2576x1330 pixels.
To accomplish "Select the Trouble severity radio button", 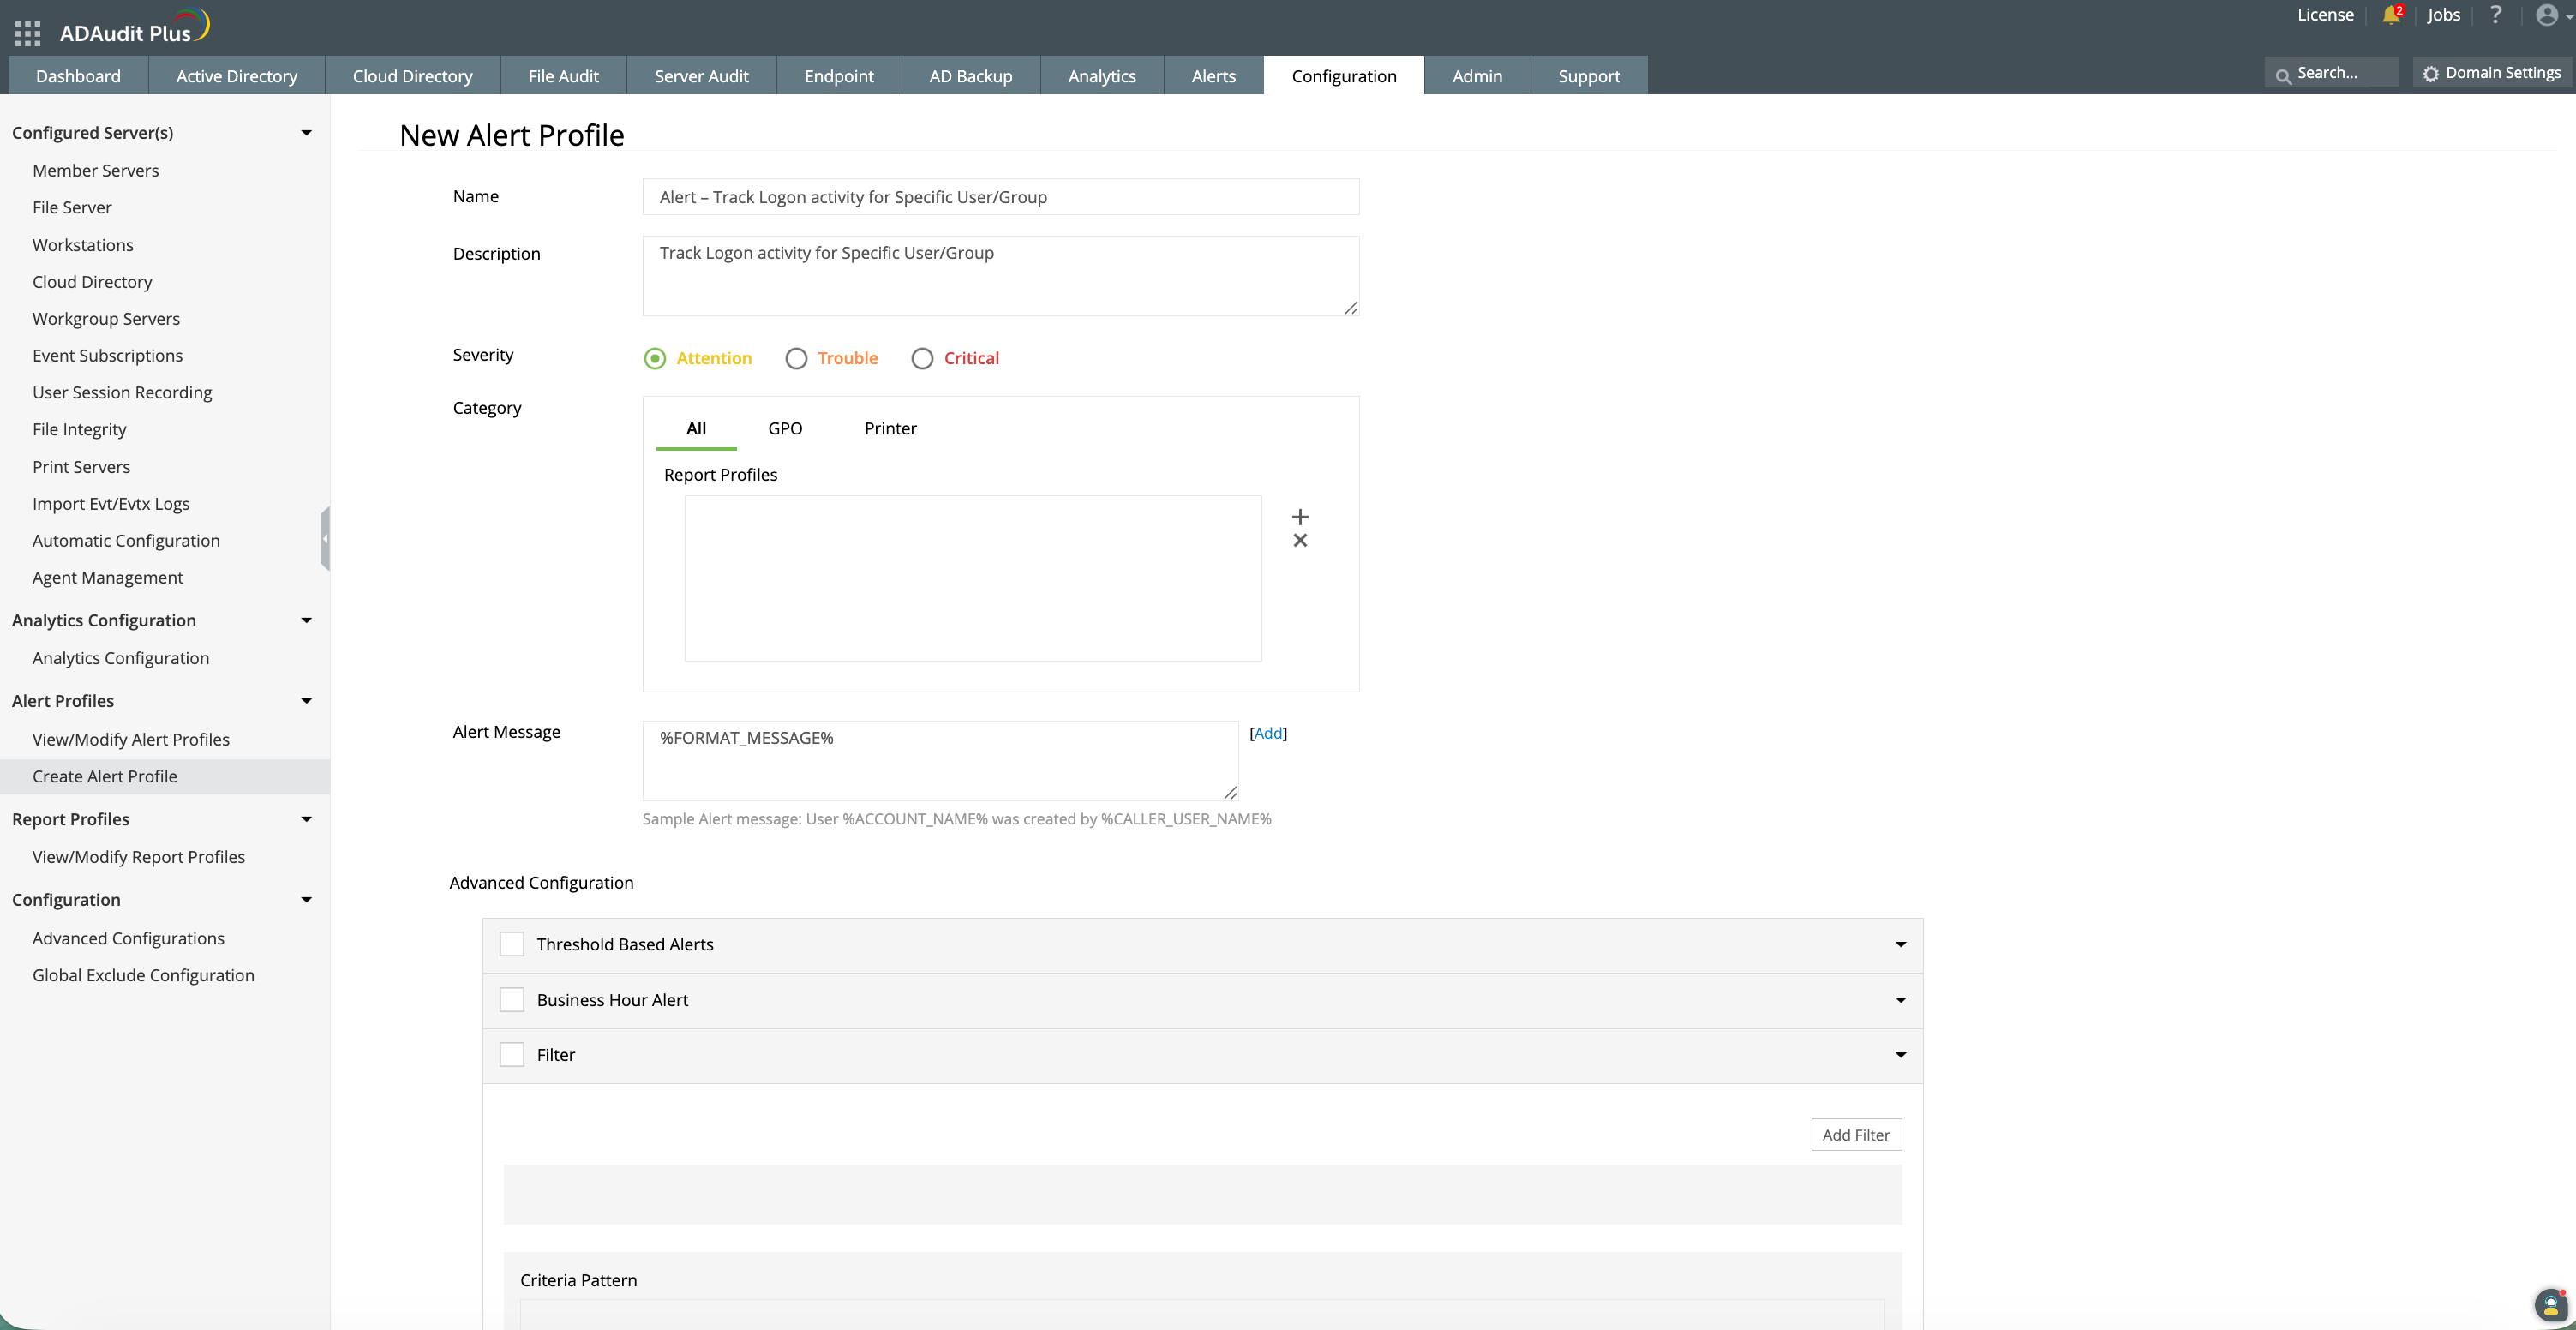I will tap(796, 359).
